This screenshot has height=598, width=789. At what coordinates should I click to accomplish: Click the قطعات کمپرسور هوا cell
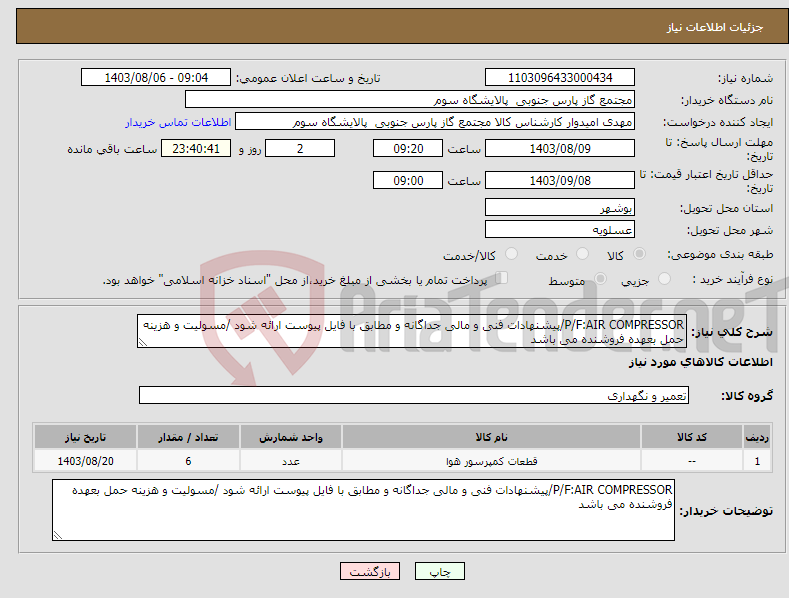[491, 461]
